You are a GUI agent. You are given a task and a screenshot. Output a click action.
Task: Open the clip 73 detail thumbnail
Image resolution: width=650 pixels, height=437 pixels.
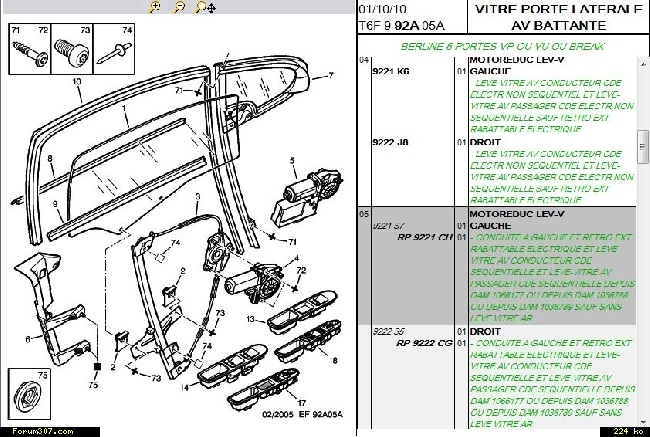(x=72, y=49)
